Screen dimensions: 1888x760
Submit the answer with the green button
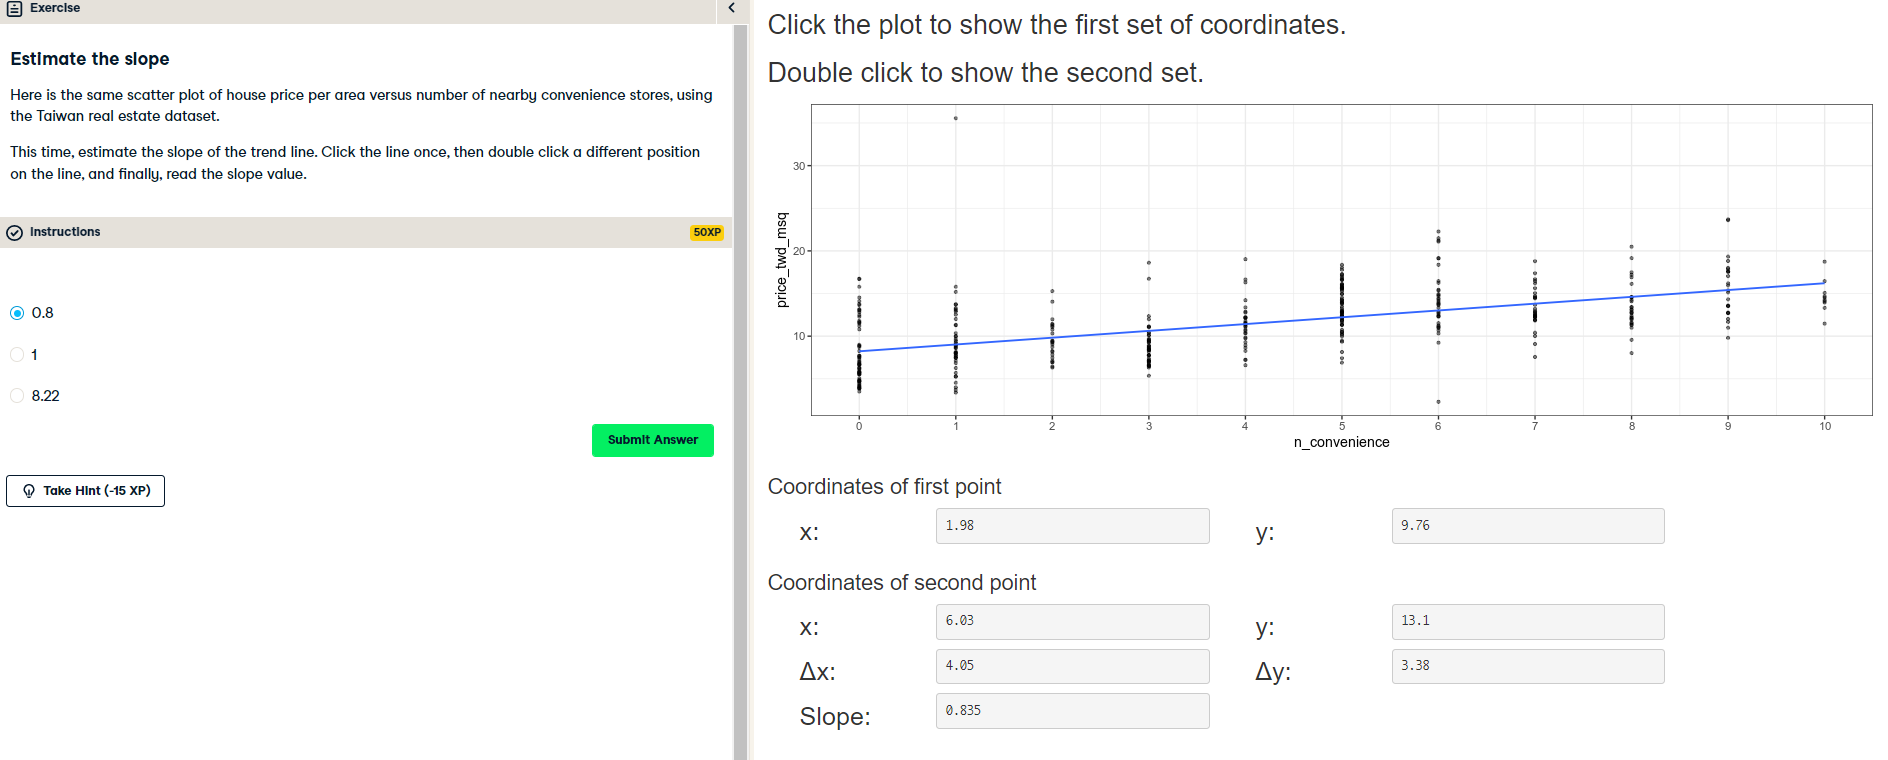[653, 440]
